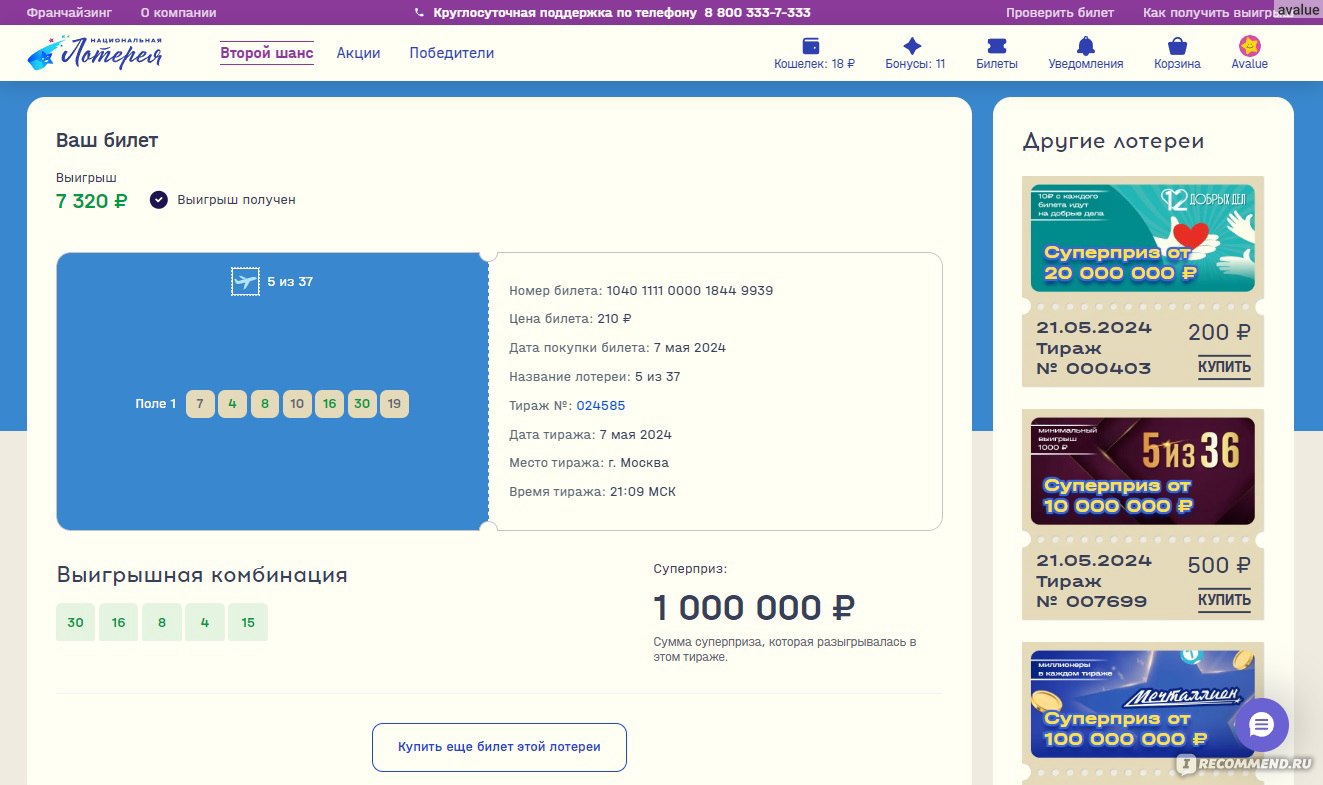Switch to Второй шанс tab
Image resolution: width=1323 pixels, height=785 pixels.
[x=267, y=53]
